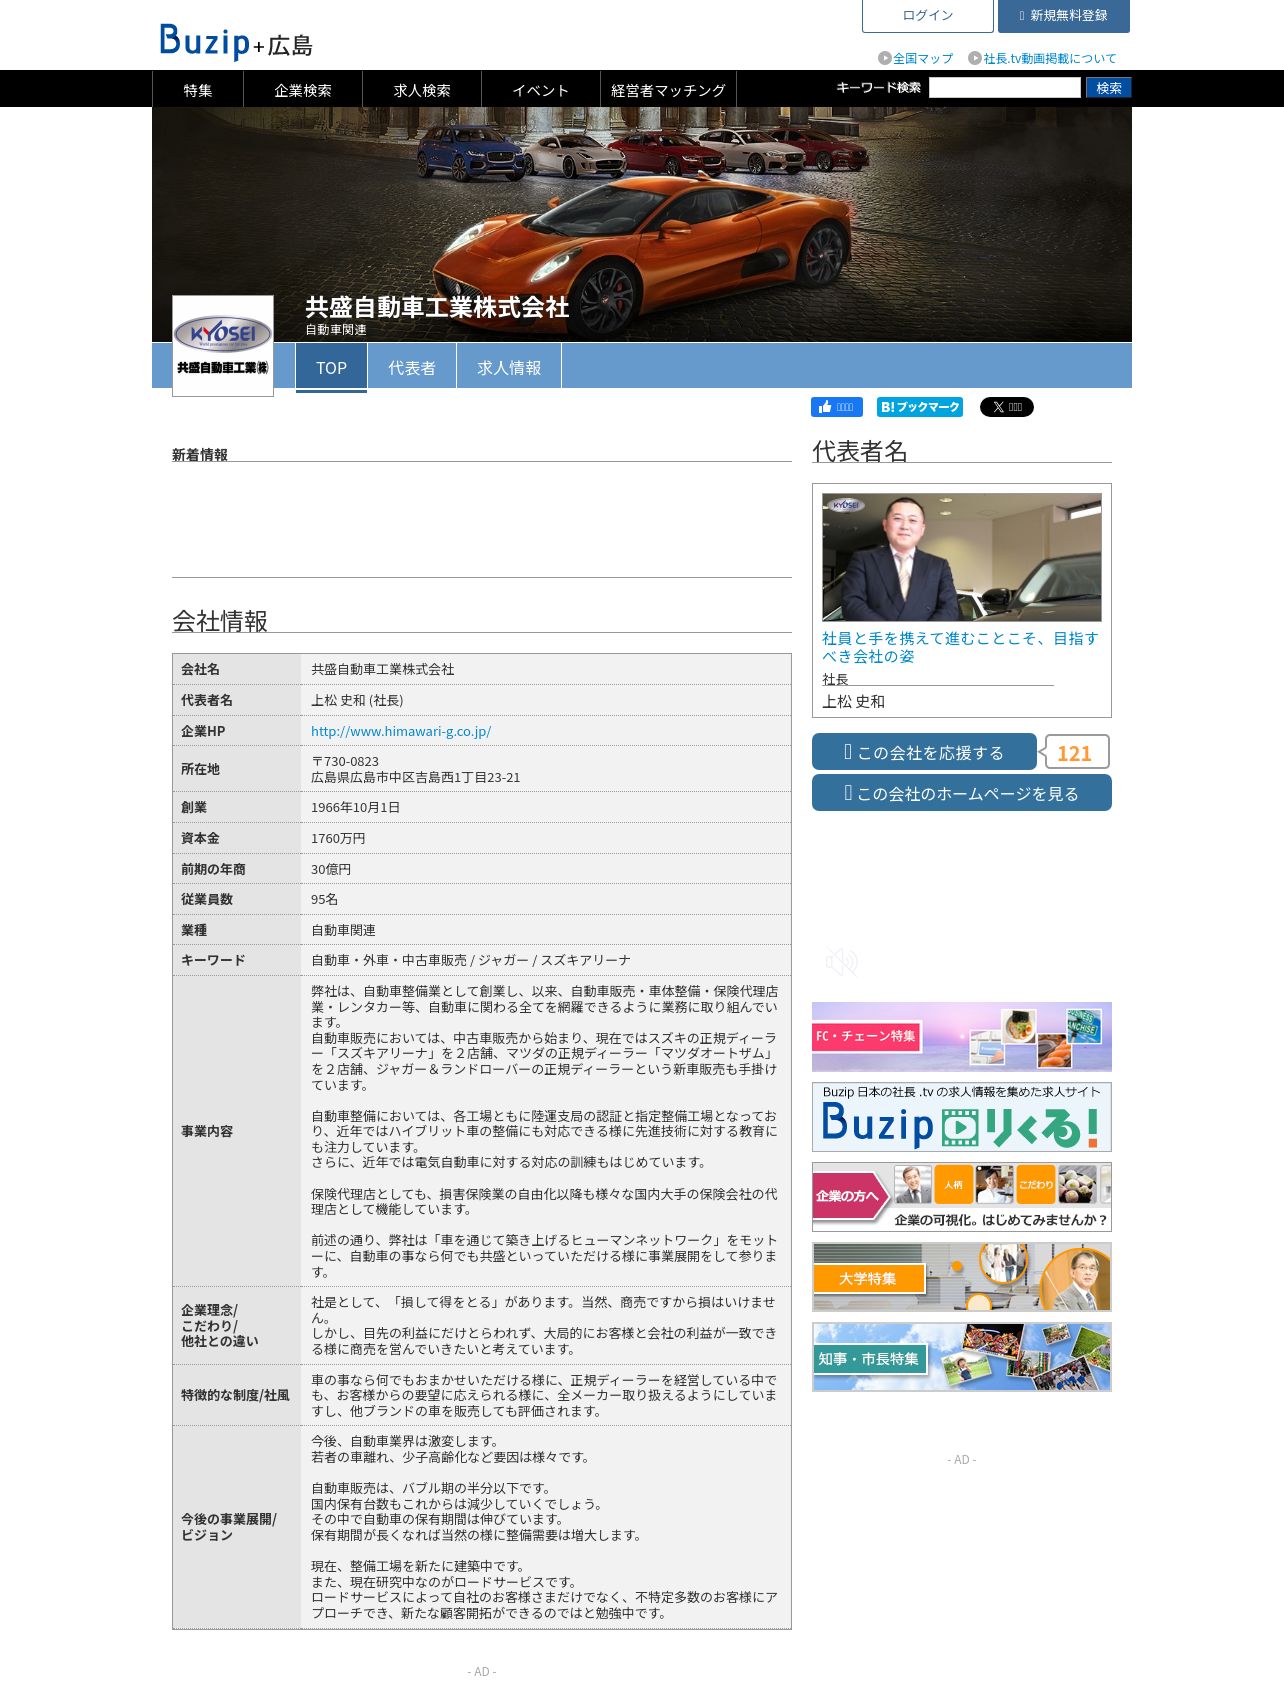Viewport: 1284px width, 1693px height.
Task: Click the 今後の事業展開/ビジョン row label
Action: tap(229, 1527)
